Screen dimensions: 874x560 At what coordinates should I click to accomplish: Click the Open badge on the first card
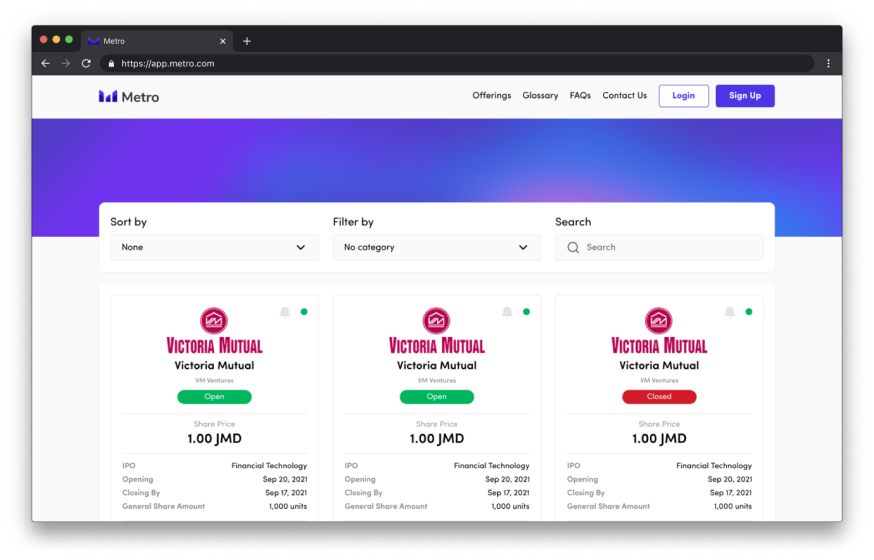pyautogui.click(x=214, y=397)
